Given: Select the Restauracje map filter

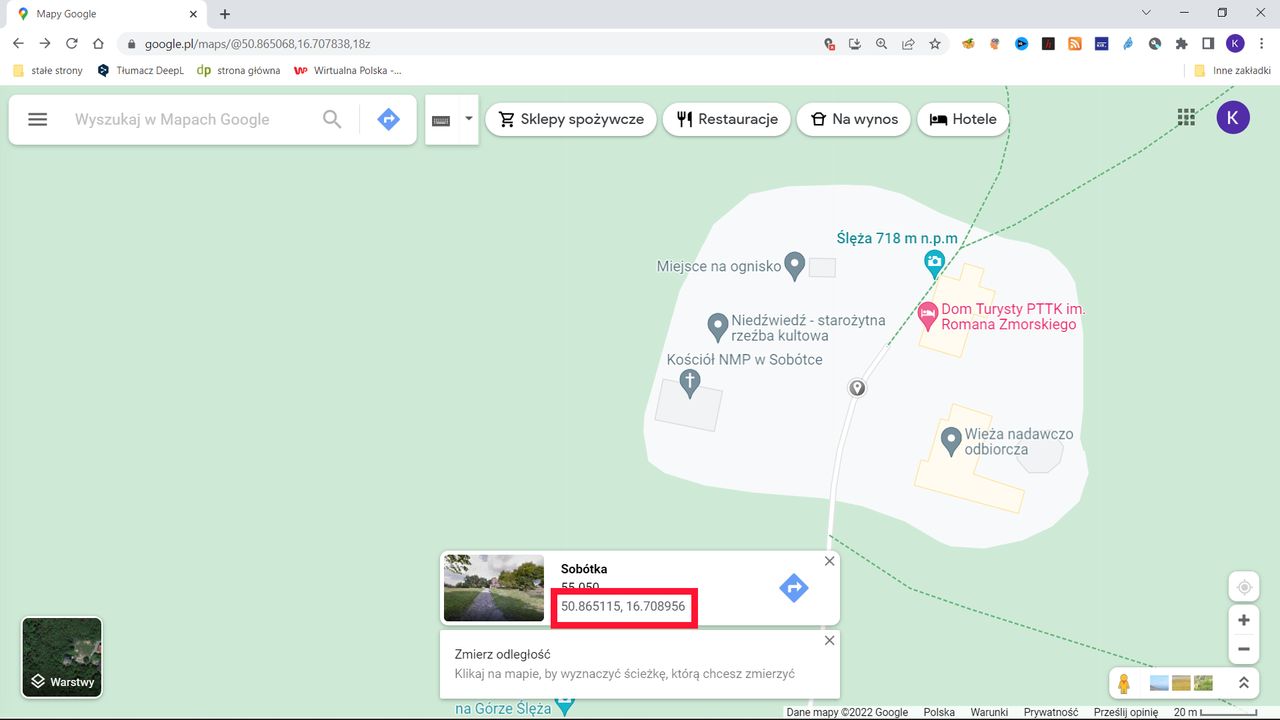Looking at the screenshot, I should click(726, 119).
